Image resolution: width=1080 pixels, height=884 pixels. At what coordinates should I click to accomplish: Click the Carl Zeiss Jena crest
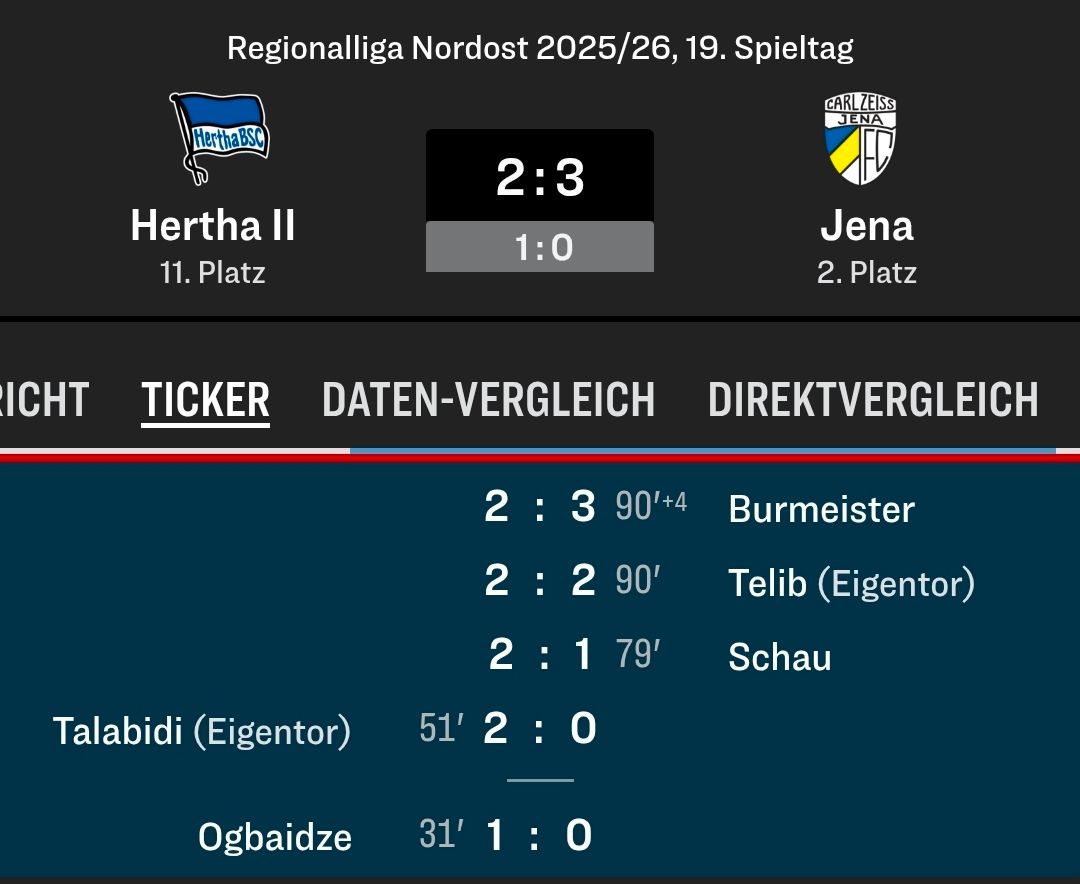859,139
